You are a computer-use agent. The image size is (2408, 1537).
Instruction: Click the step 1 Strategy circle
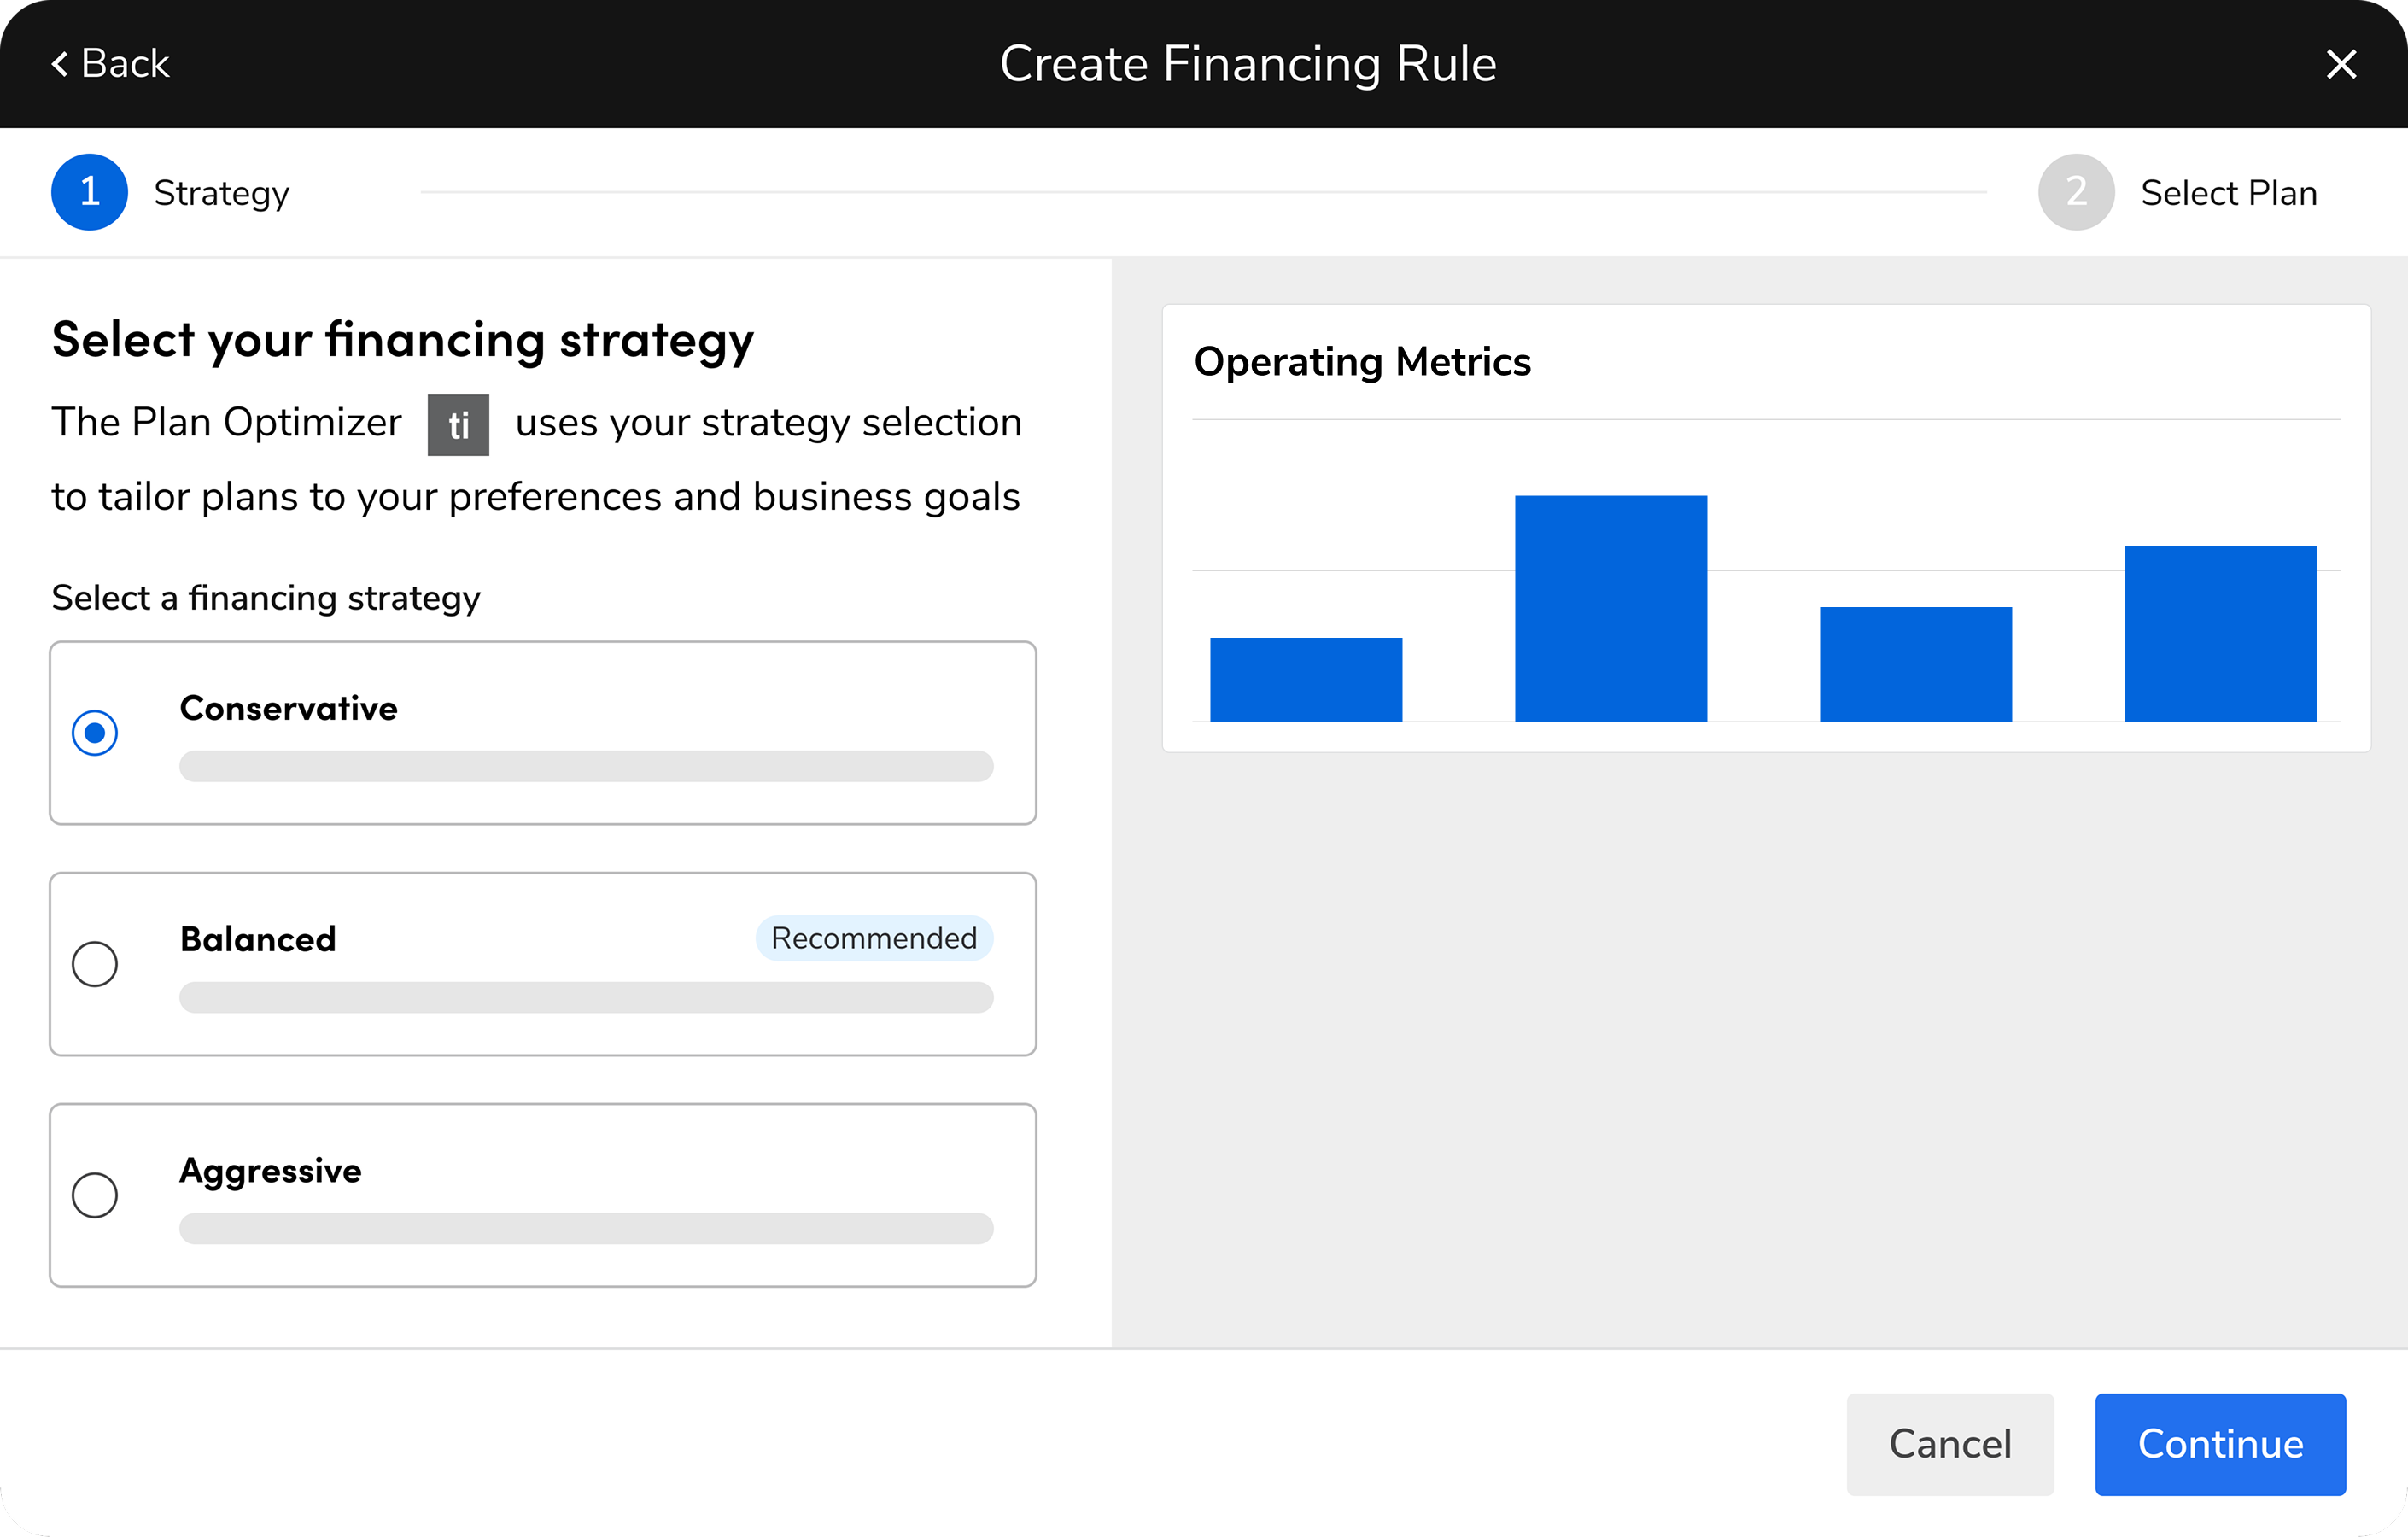(89, 192)
